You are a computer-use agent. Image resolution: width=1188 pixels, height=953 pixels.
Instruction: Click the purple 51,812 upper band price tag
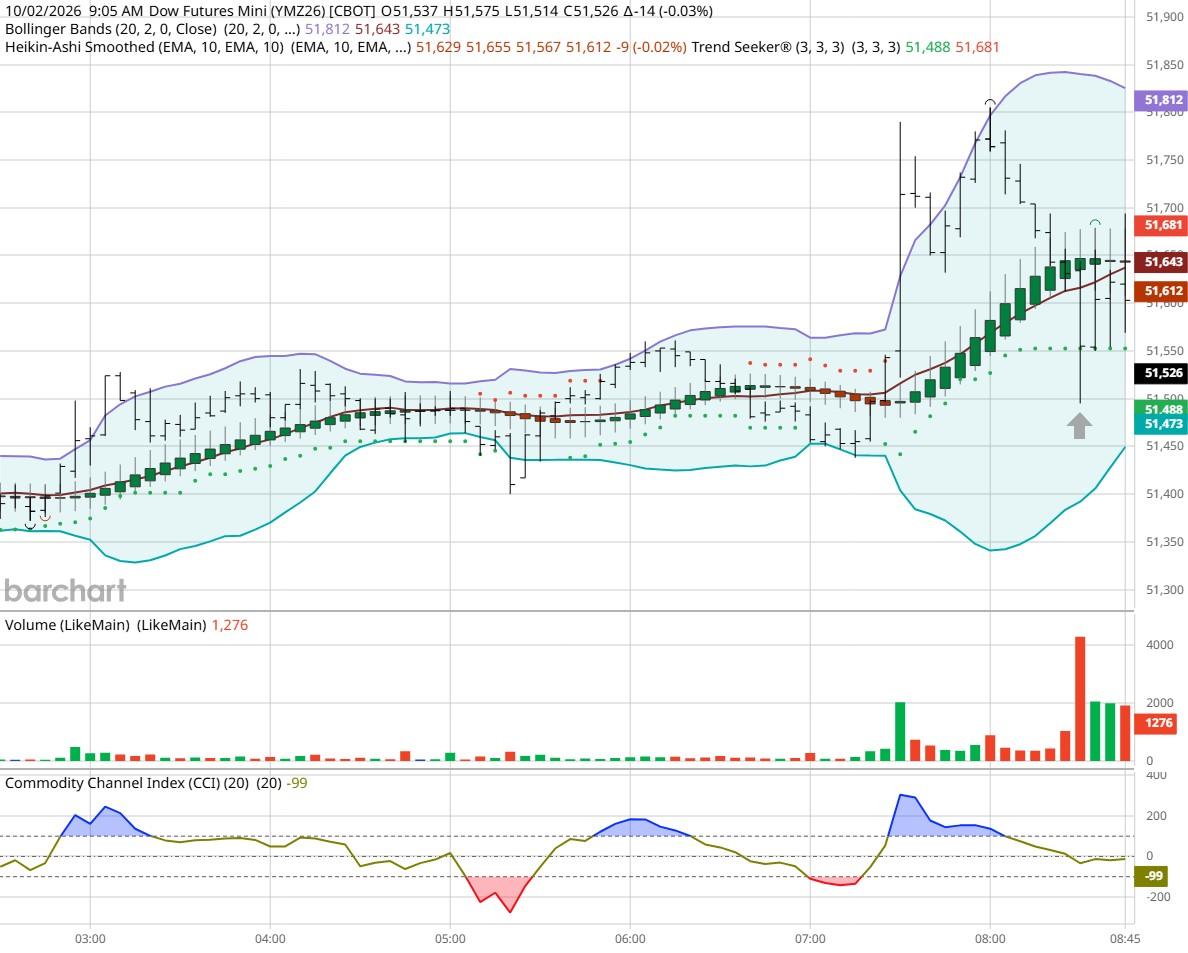pyautogui.click(x=1163, y=100)
